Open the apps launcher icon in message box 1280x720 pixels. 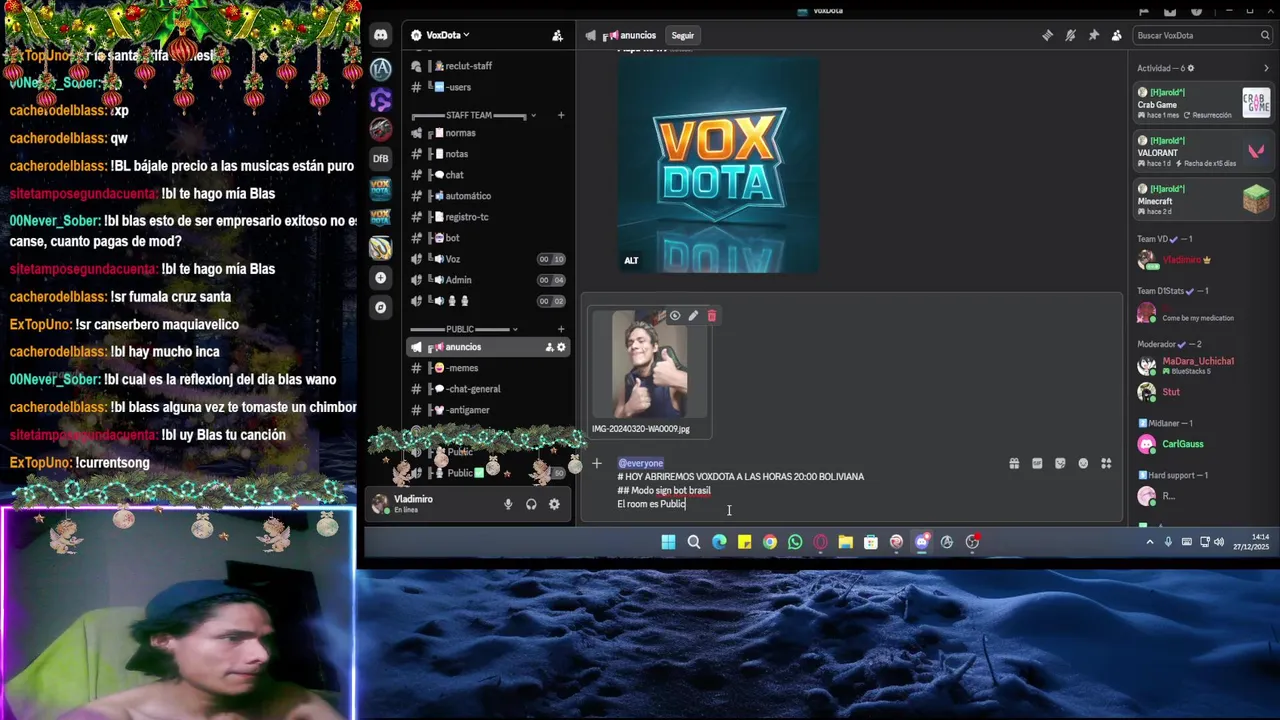click(1106, 463)
